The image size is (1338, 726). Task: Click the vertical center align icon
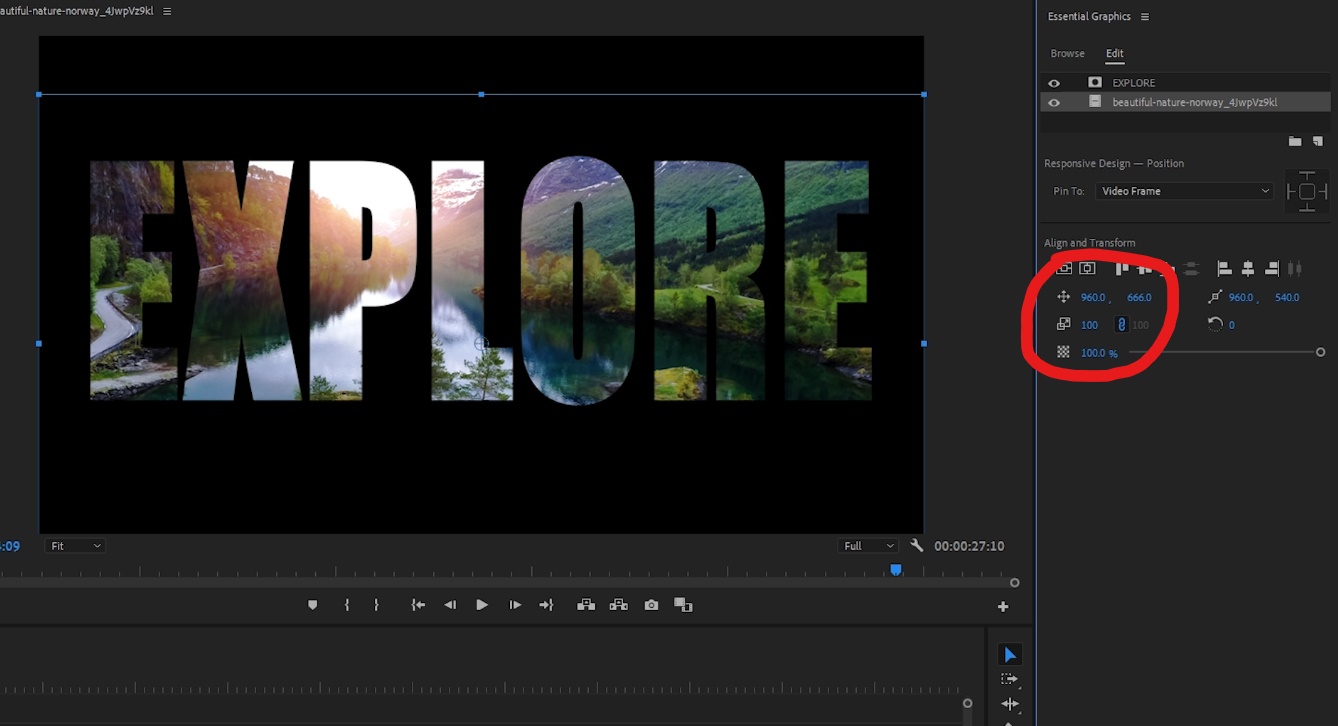[1064, 268]
